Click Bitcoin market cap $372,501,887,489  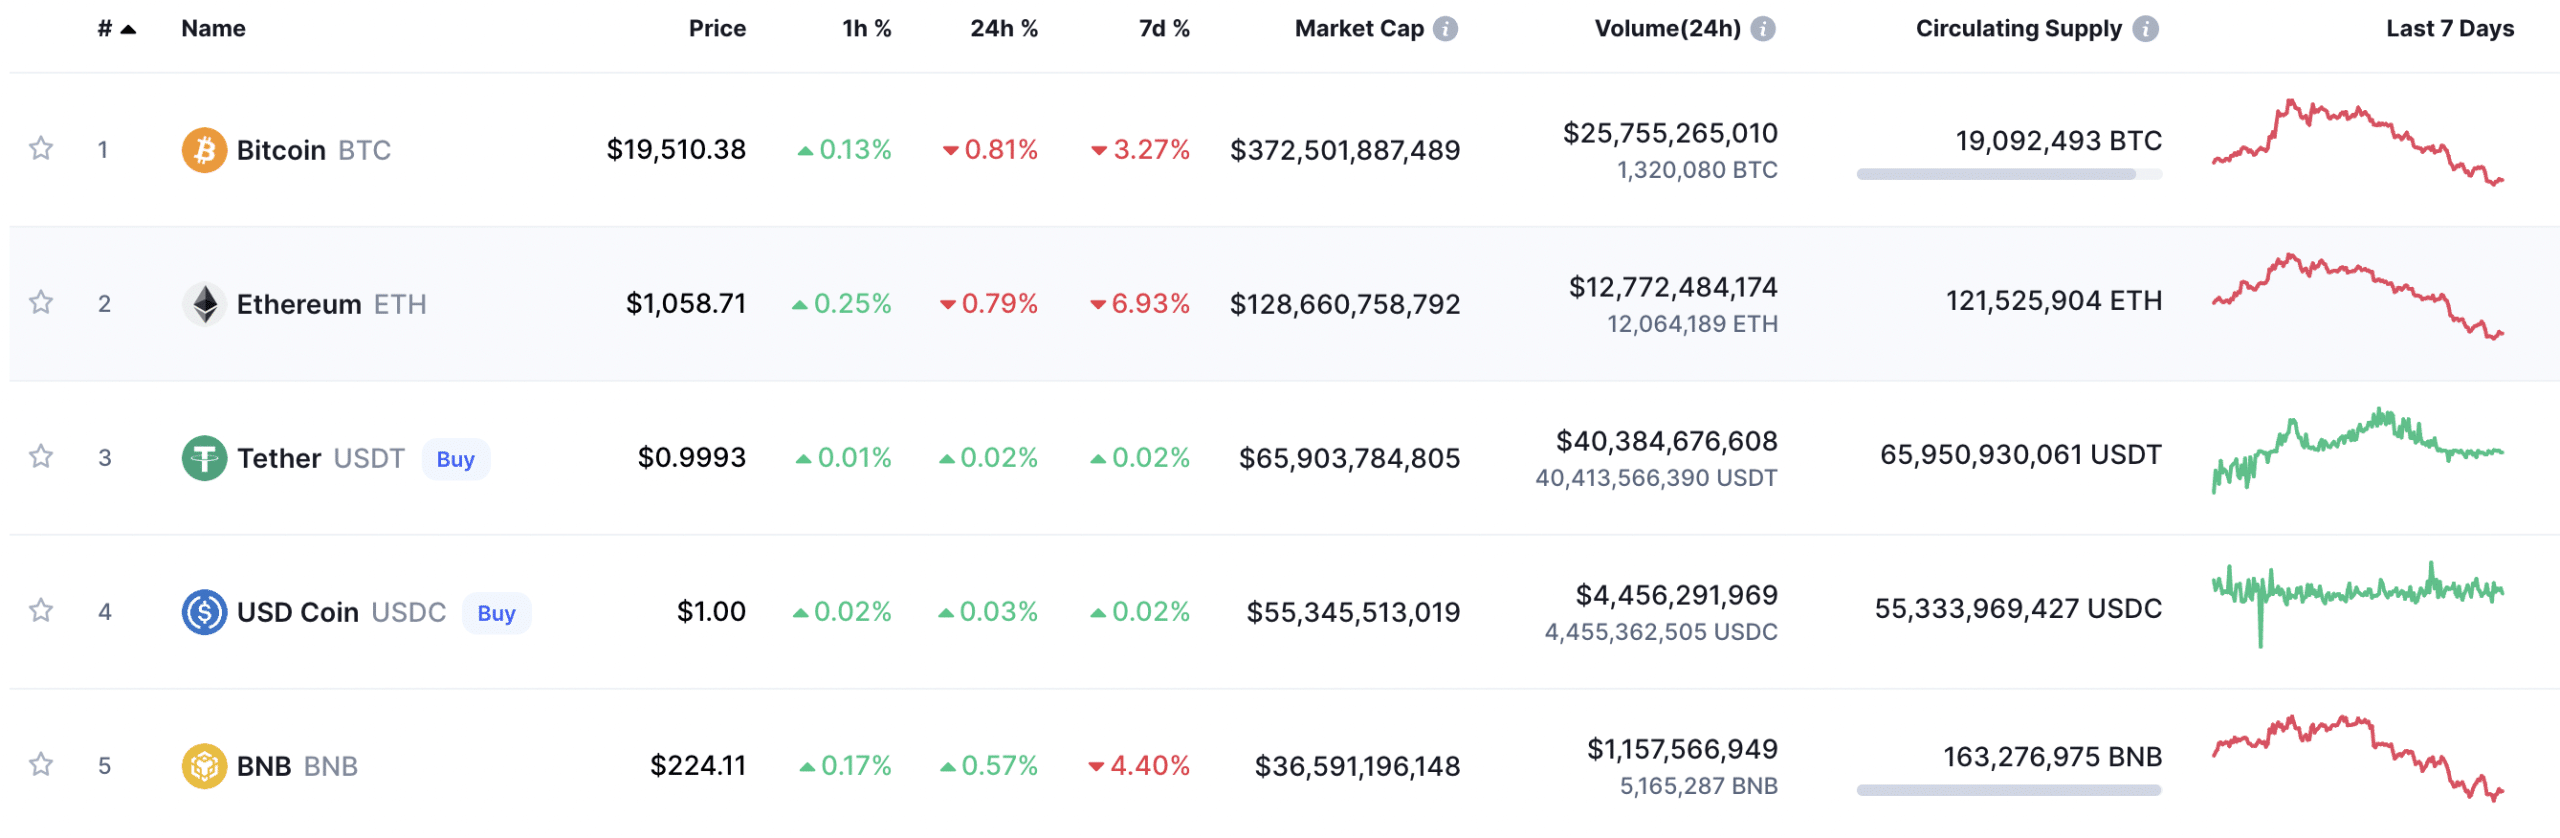[x=1344, y=150]
